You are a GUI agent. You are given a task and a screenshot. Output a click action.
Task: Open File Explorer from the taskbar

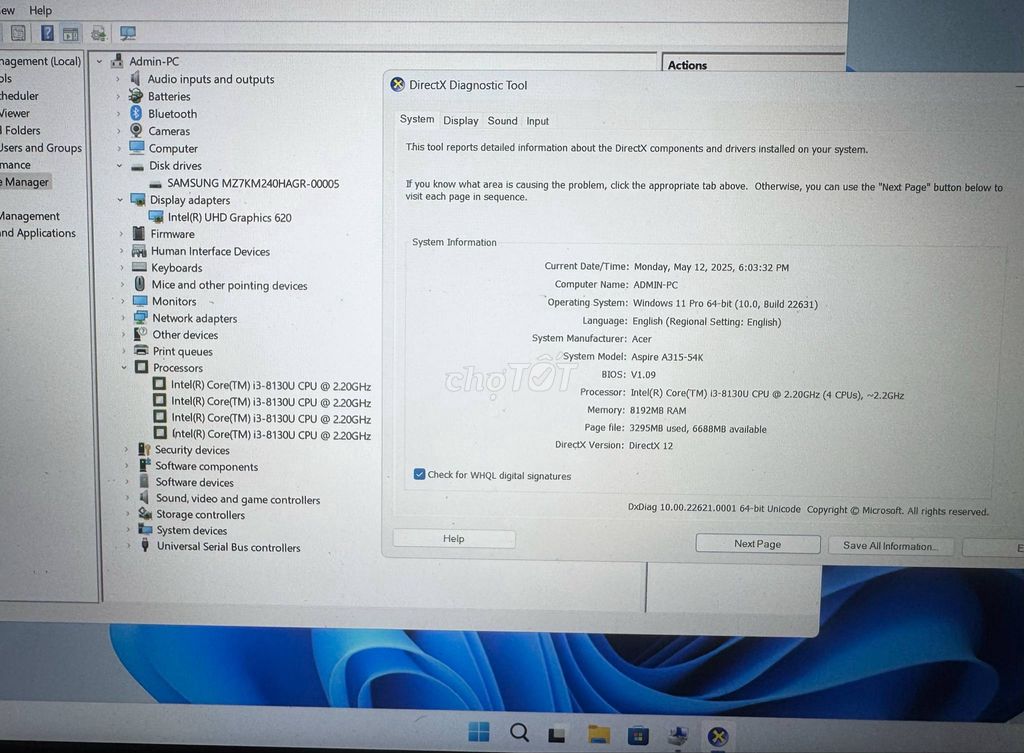(599, 735)
